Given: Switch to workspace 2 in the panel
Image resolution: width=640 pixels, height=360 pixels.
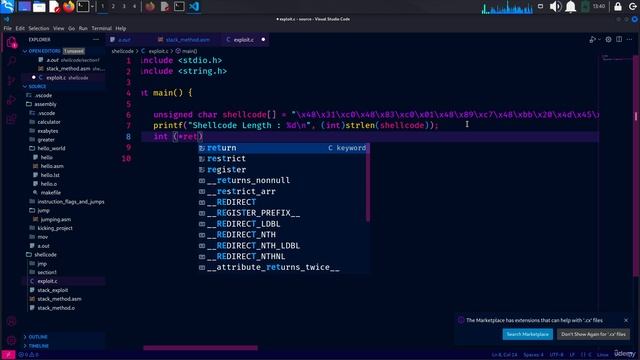Looking at the screenshot, I should pos(113,7).
